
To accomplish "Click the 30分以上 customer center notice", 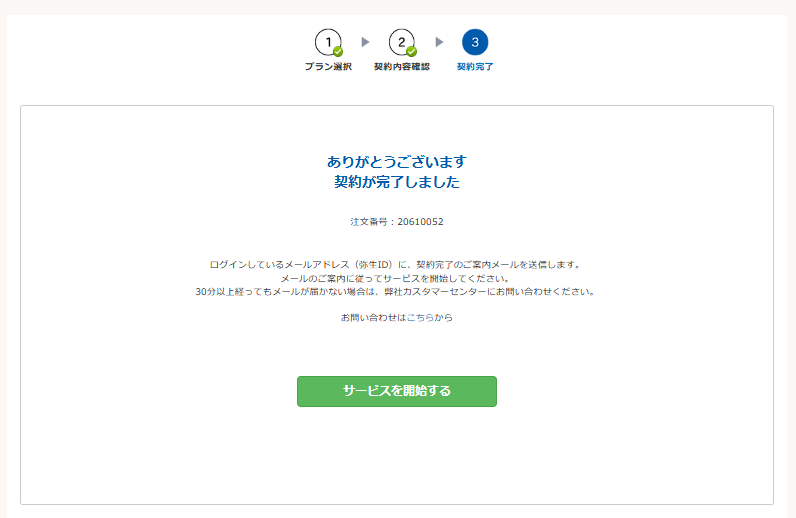I will click(396, 292).
